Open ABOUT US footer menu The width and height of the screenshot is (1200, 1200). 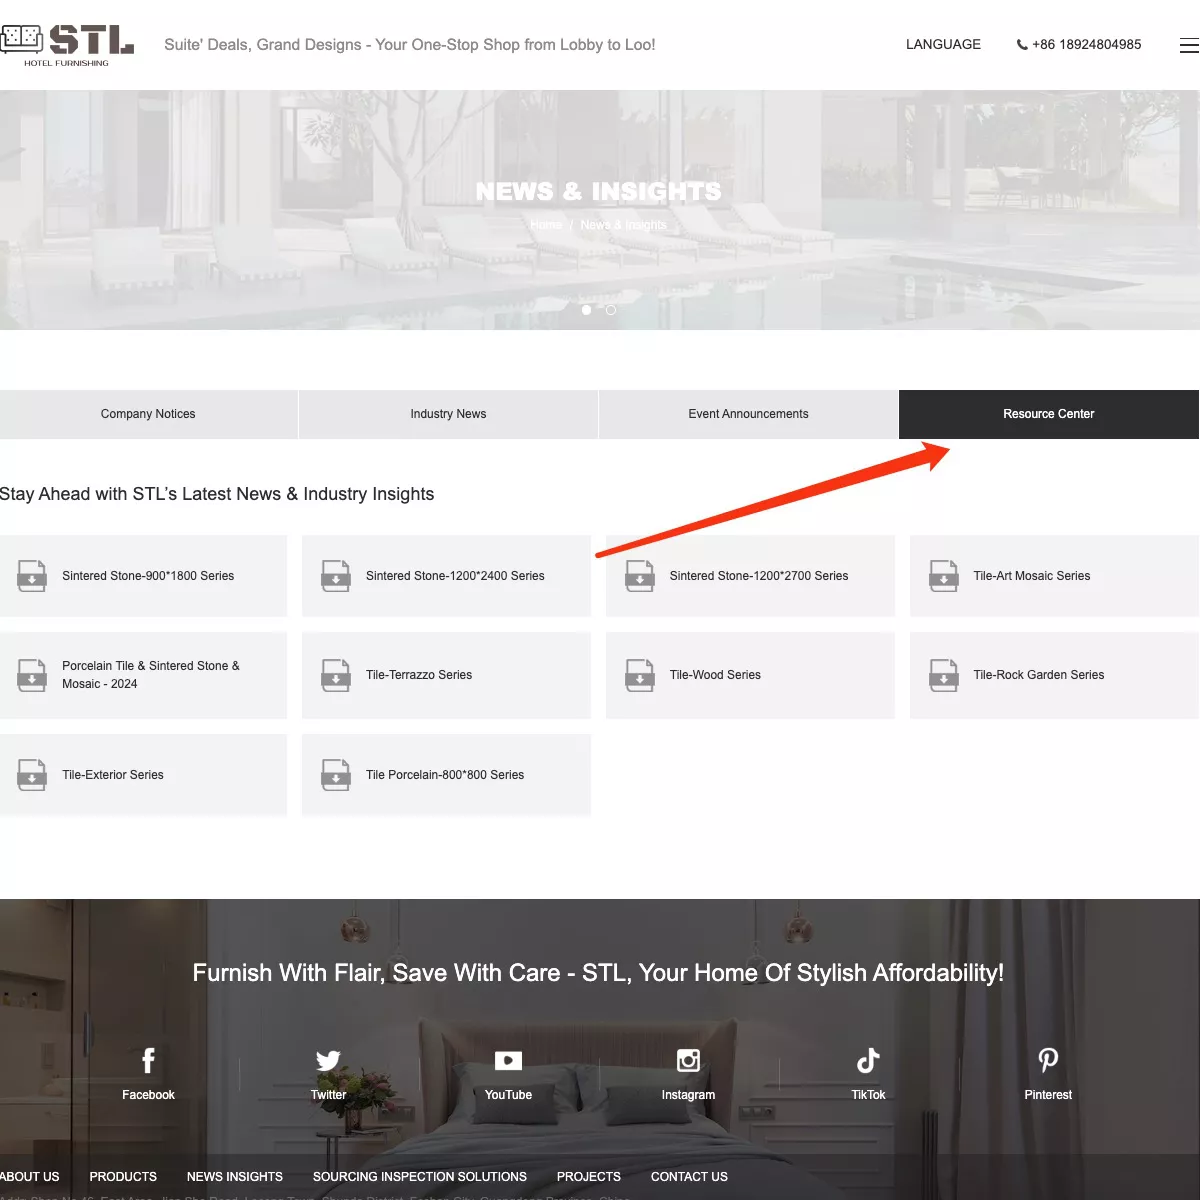30,1177
